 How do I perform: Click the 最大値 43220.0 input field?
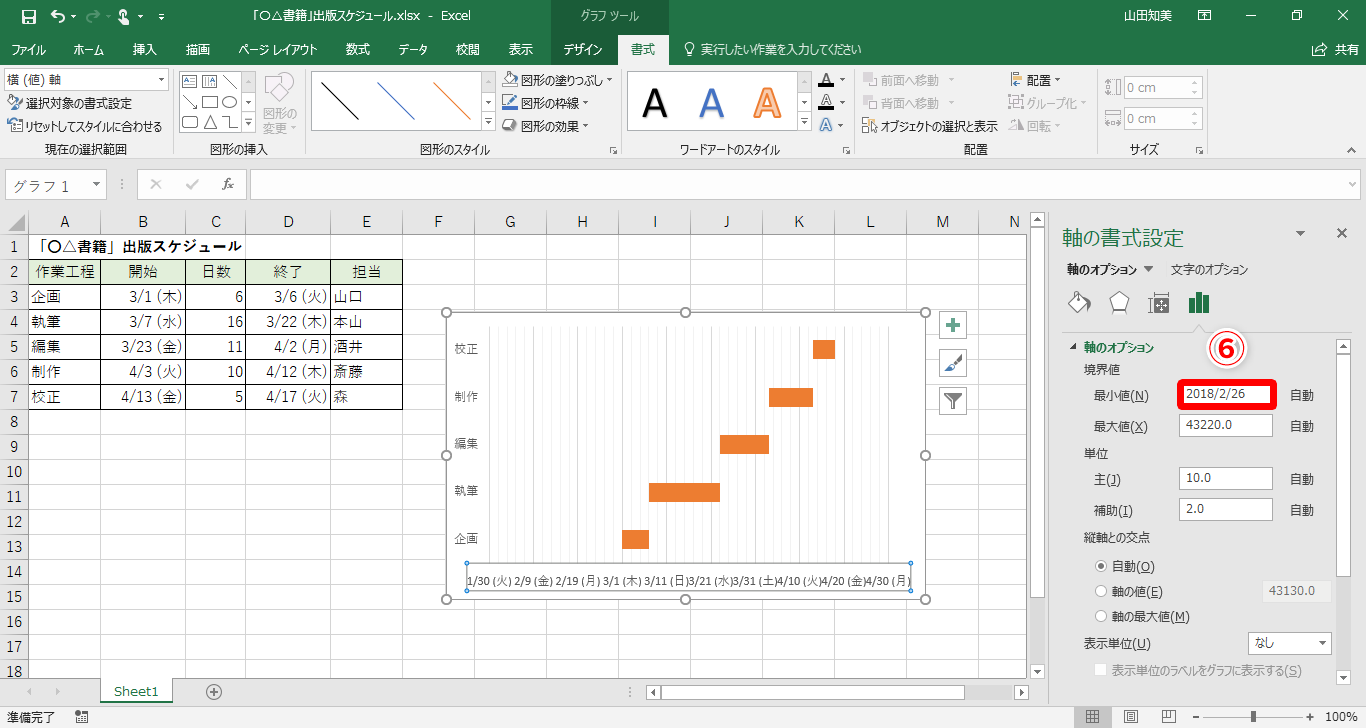pyautogui.click(x=1226, y=426)
